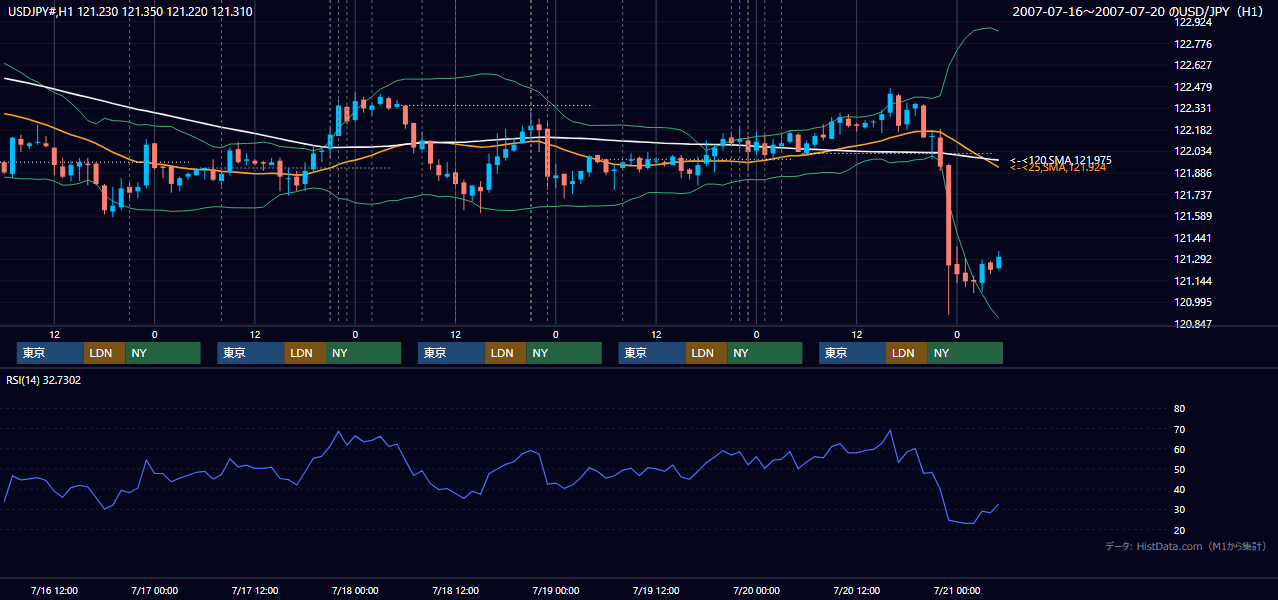Click price axis label 121.886
This screenshot has height=600, width=1278.
tap(1194, 173)
